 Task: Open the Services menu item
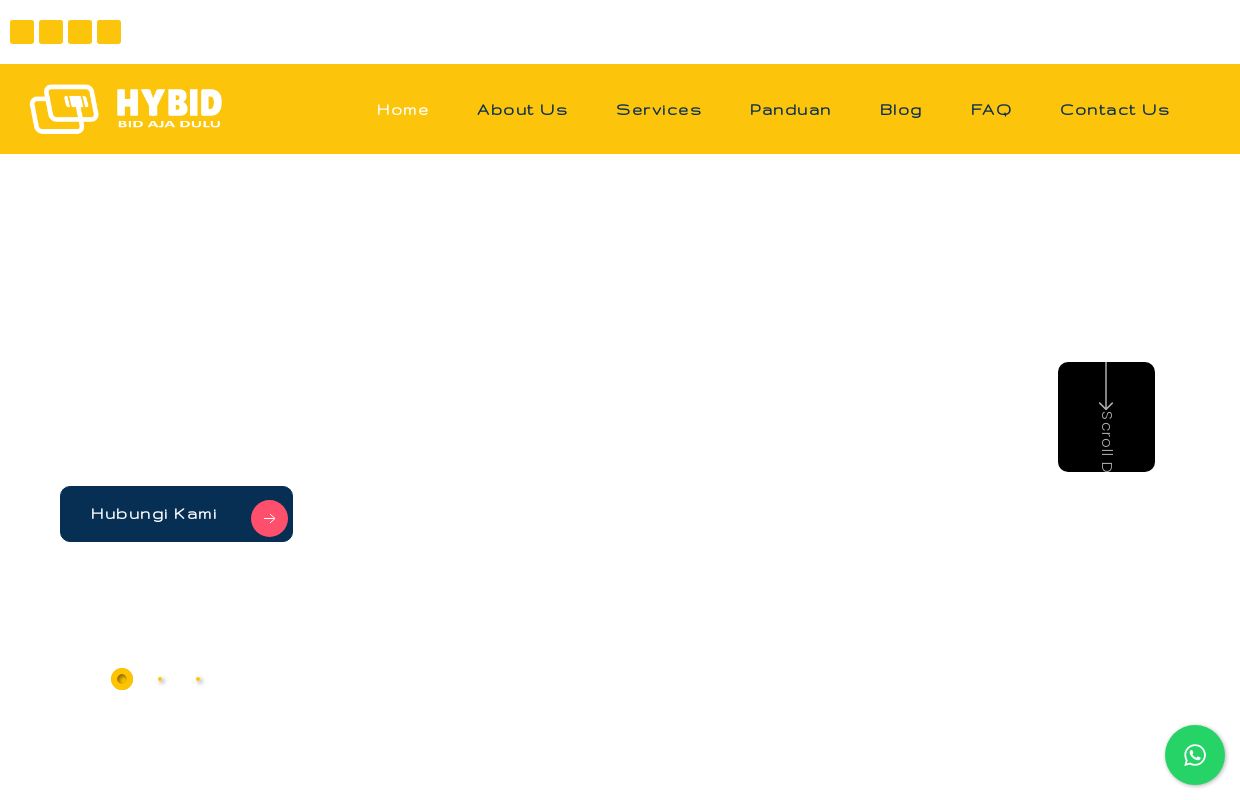tap(659, 110)
